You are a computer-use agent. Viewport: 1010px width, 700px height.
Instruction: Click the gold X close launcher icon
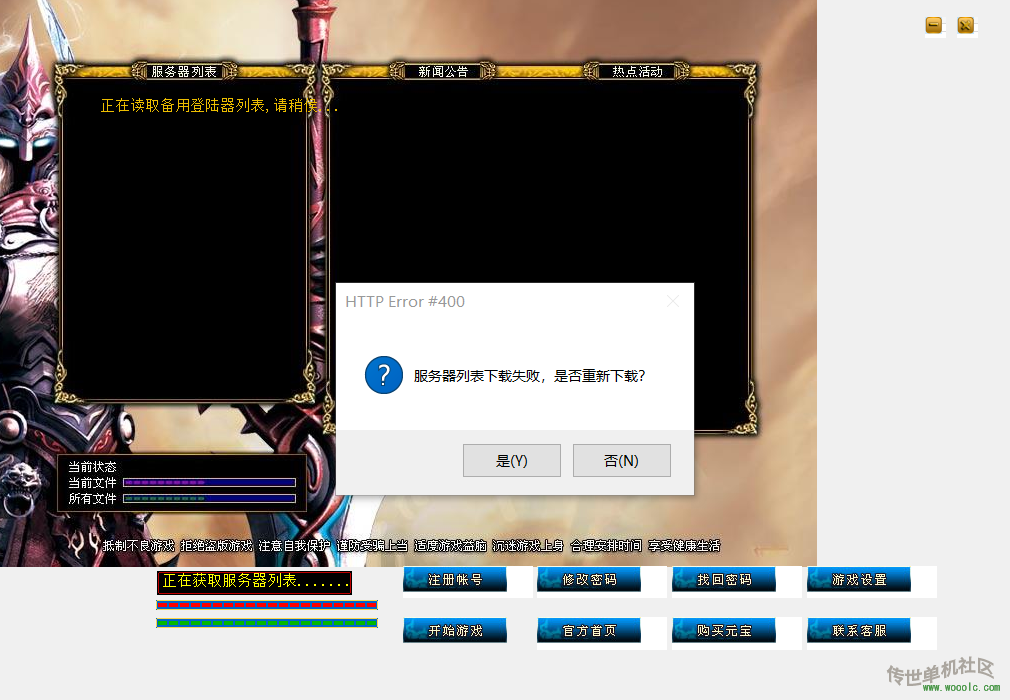click(965, 26)
